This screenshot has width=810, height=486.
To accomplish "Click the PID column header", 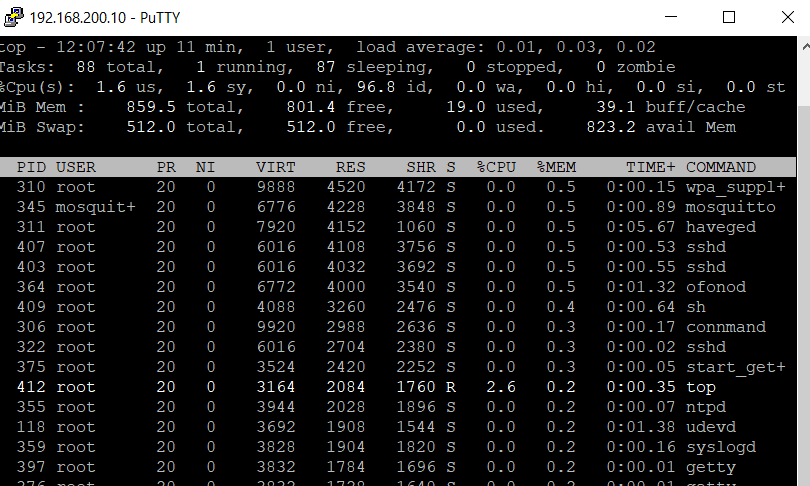I will tap(31, 167).
